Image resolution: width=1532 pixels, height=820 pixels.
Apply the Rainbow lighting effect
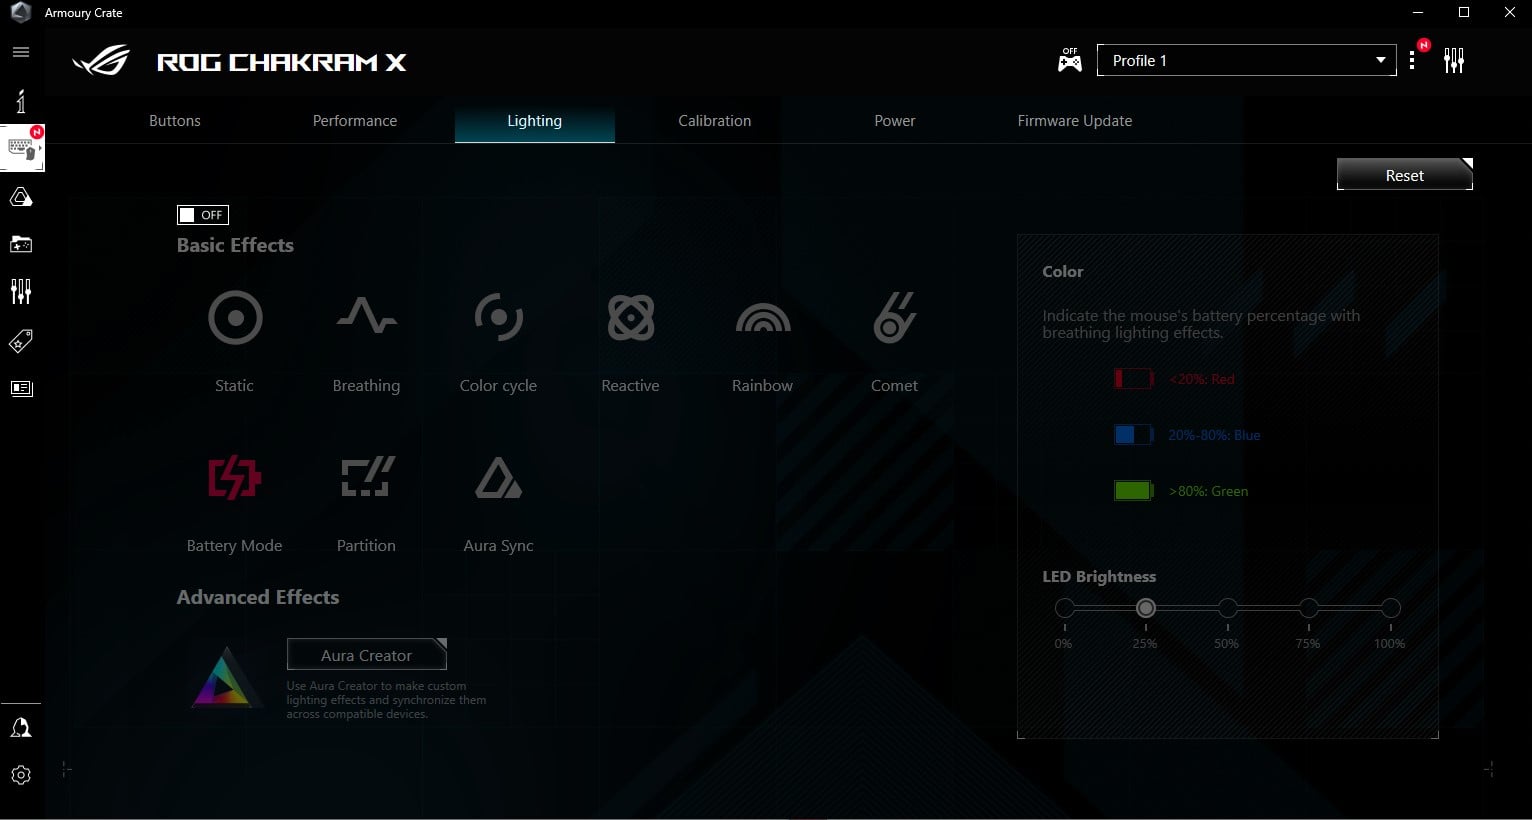[x=762, y=318]
